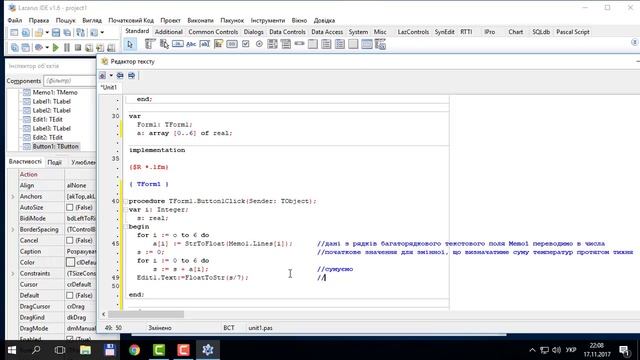
Task: Expand the Anchors property
Action: click(13, 196)
